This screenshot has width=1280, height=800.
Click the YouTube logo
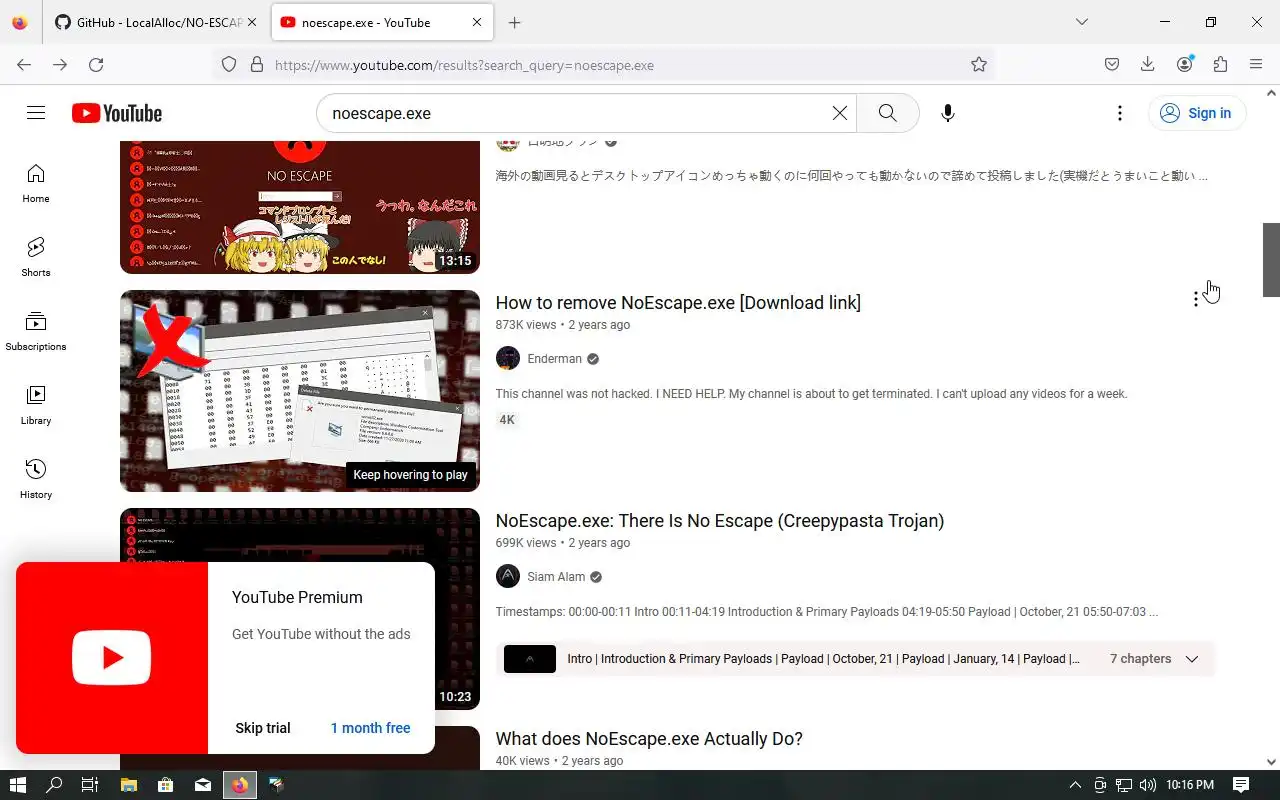tap(117, 113)
